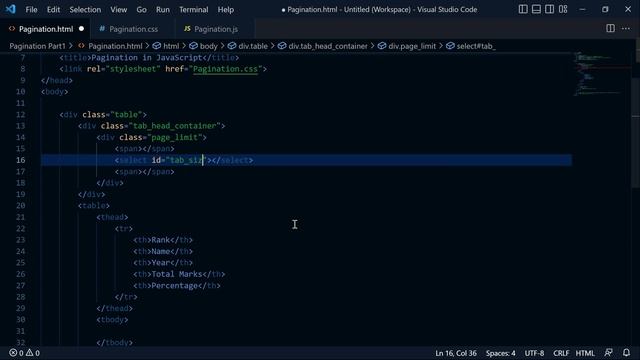Open notifications bell icon
The image size is (640, 360).
coord(627,353)
